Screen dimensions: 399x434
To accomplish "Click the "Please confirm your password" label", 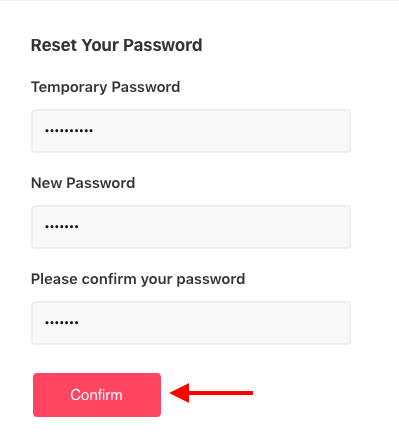I will 138,279.
